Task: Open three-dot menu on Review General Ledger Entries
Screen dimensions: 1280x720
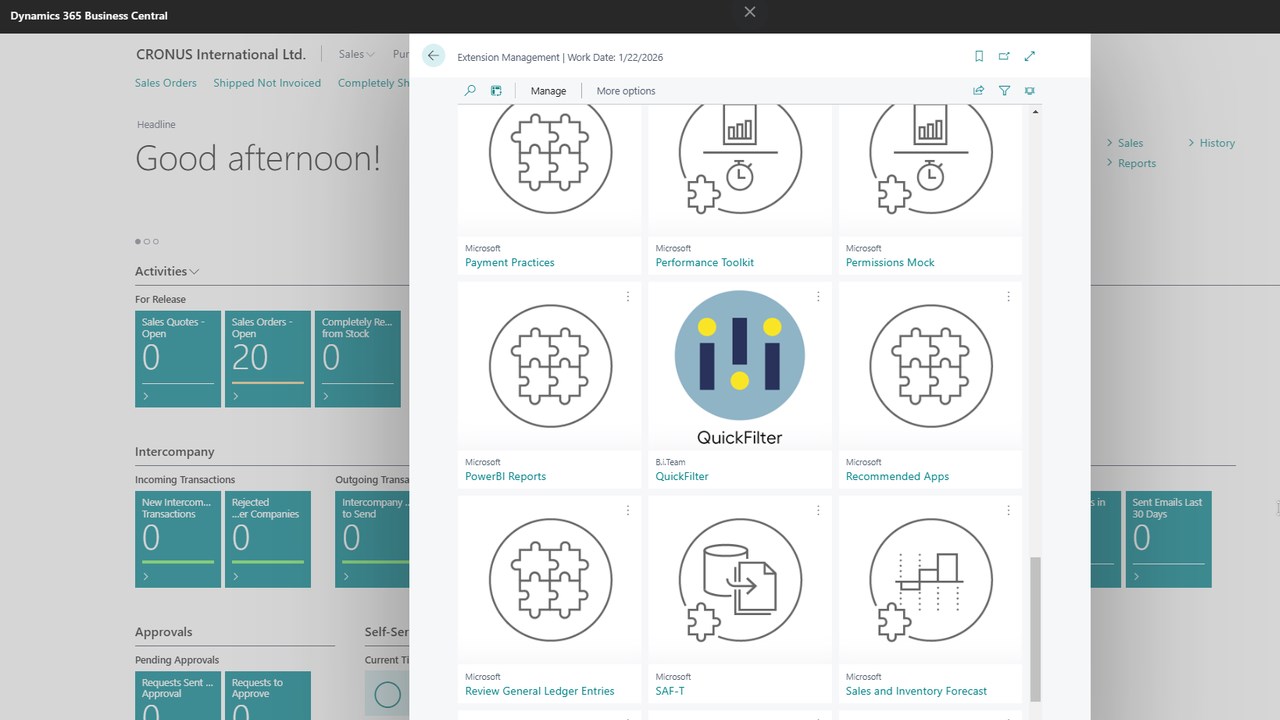Action: pos(628,511)
